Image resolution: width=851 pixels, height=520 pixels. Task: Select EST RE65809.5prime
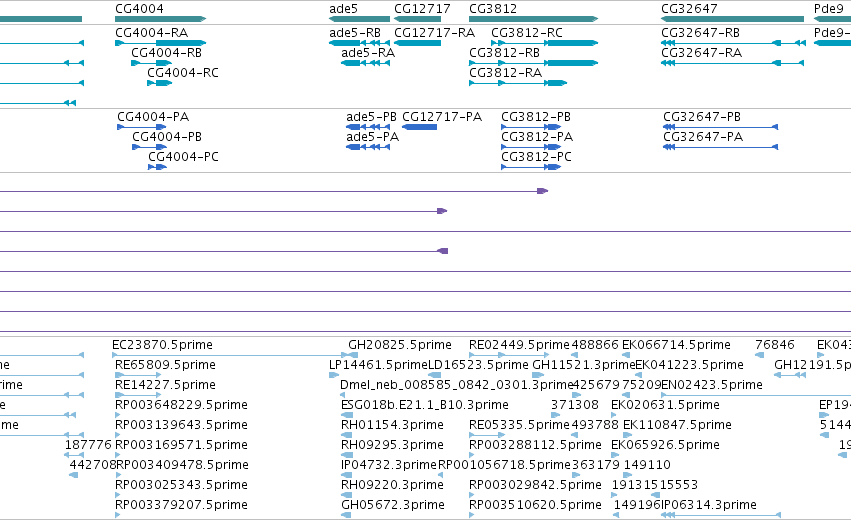(165, 365)
